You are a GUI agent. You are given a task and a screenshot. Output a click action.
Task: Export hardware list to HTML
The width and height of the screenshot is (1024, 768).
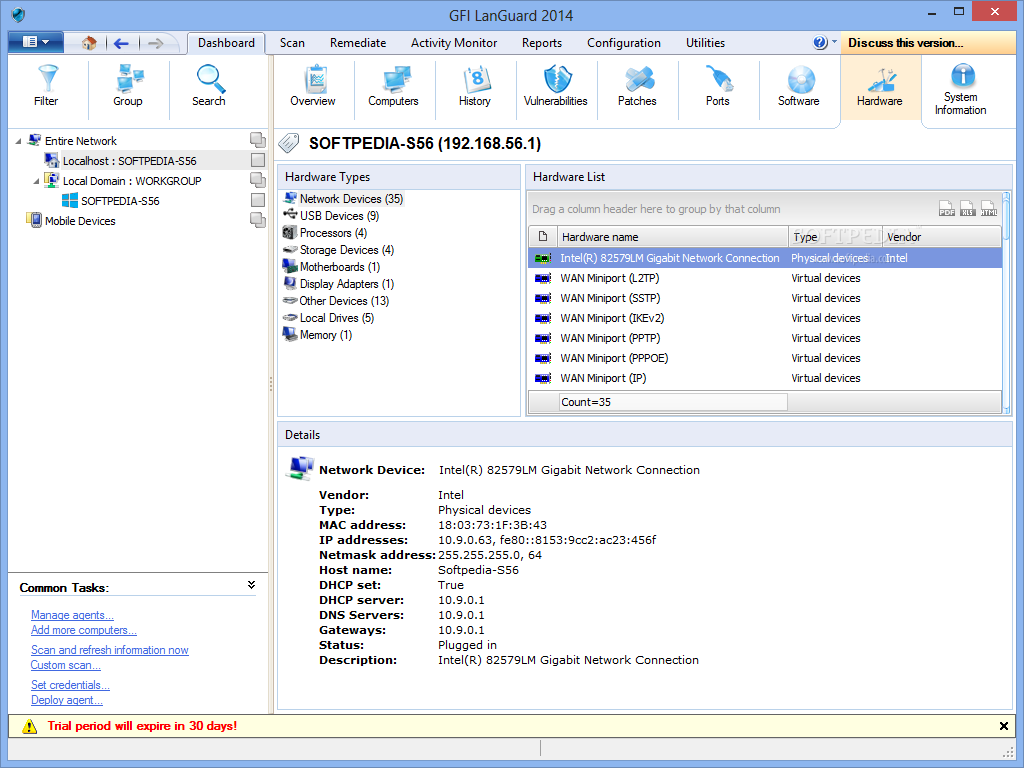989,208
